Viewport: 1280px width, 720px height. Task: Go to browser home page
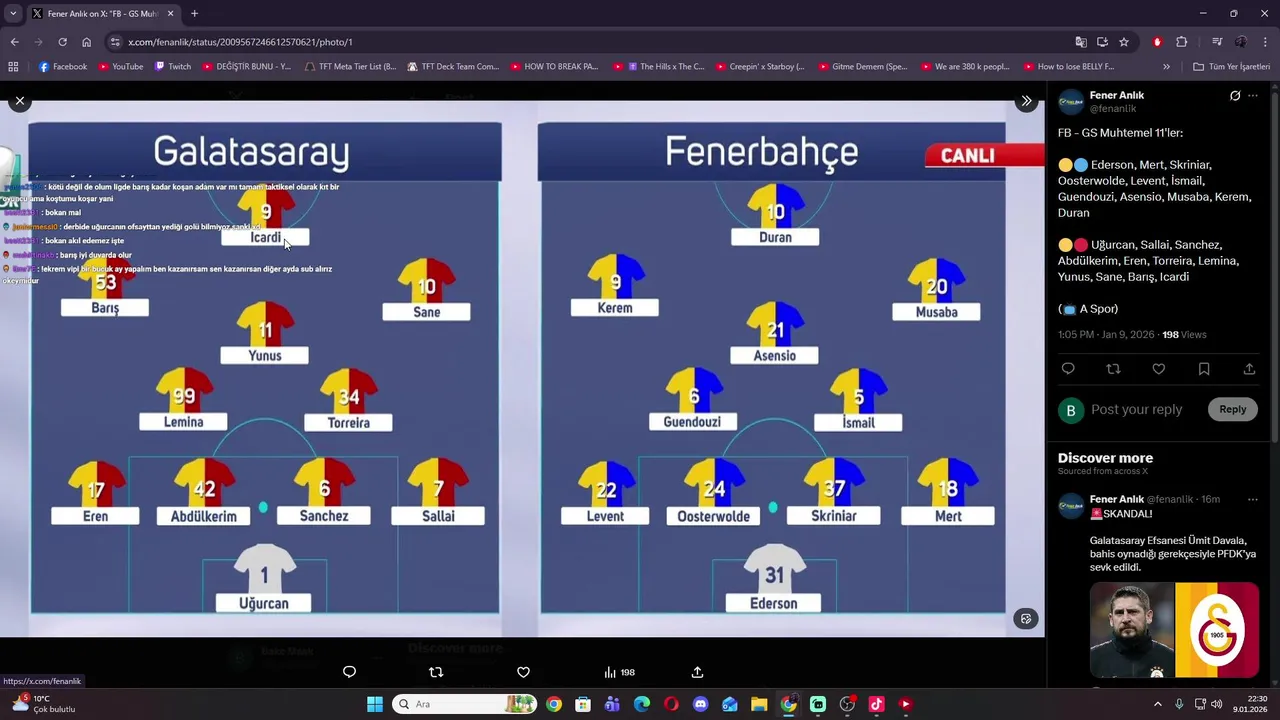pos(86,42)
